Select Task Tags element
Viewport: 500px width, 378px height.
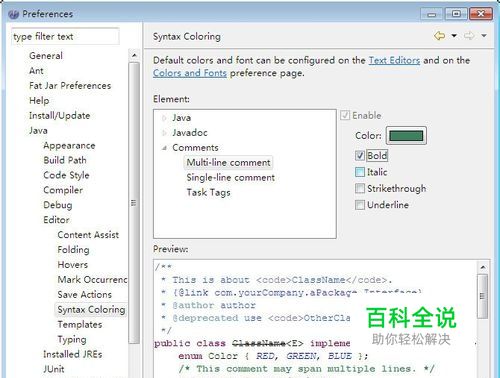(x=208, y=192)
